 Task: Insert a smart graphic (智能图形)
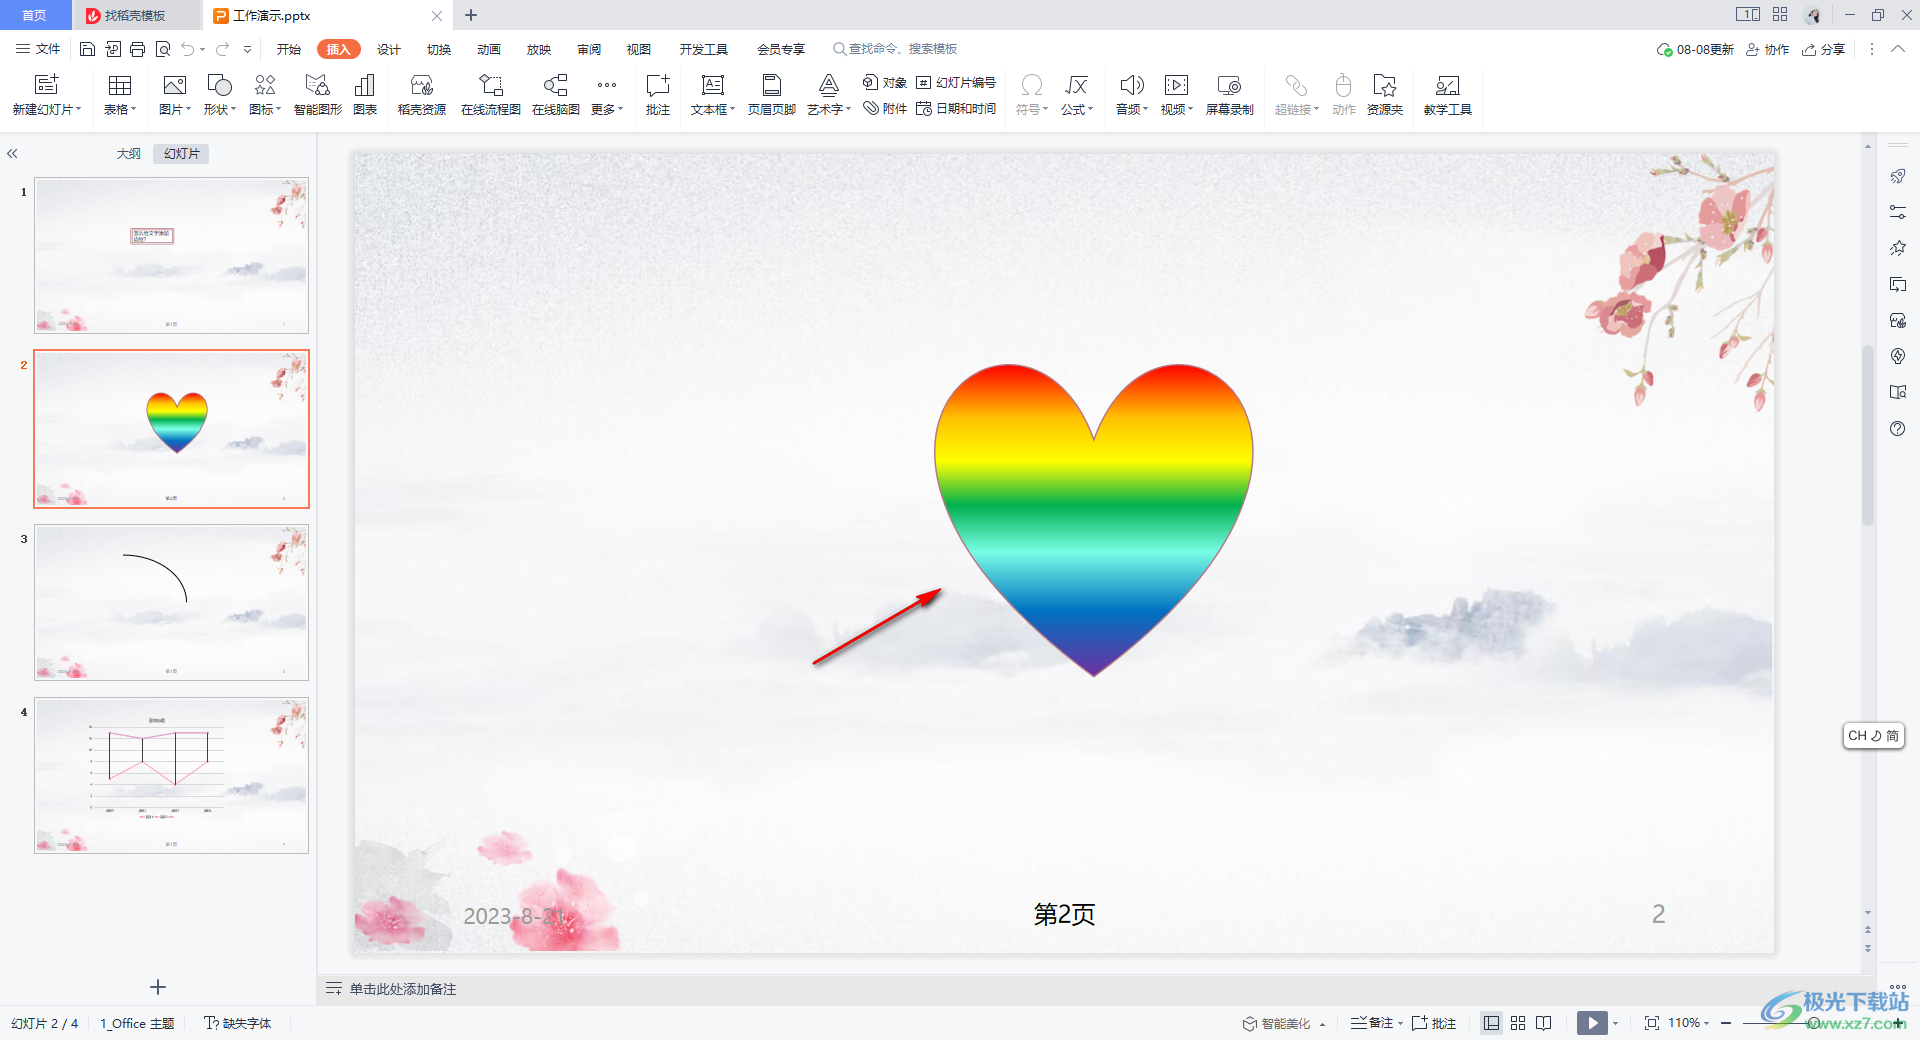318,95
